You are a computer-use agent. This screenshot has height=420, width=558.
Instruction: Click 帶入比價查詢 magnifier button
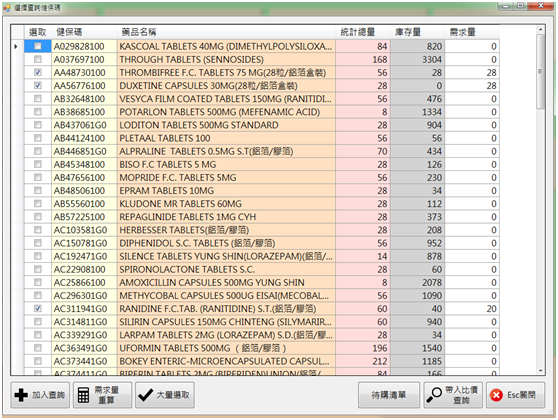[453, 395]
